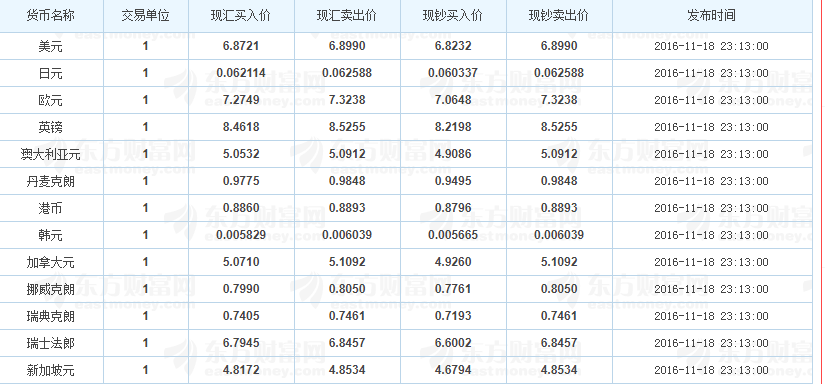Viewport: 825px width, 384px height.
Task: Click the 7.0648 value for 欧元
Action: [x=453, y=100]
